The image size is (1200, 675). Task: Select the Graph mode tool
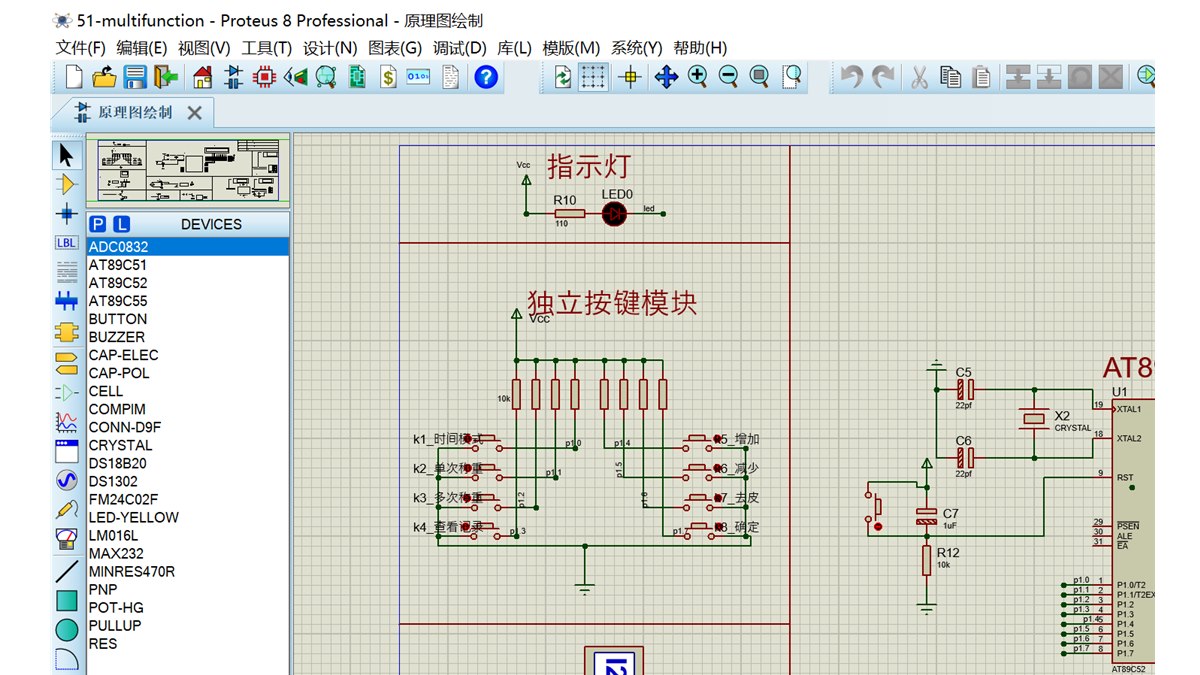(x=66, y=422)
